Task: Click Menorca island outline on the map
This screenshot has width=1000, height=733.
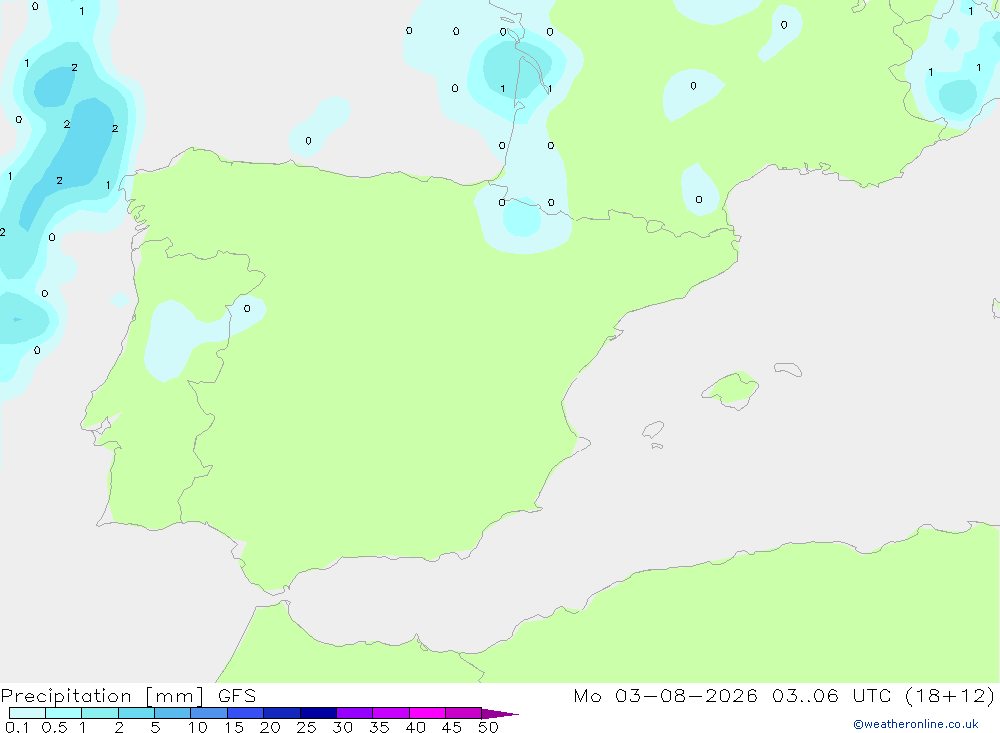Action: (788, 369)
